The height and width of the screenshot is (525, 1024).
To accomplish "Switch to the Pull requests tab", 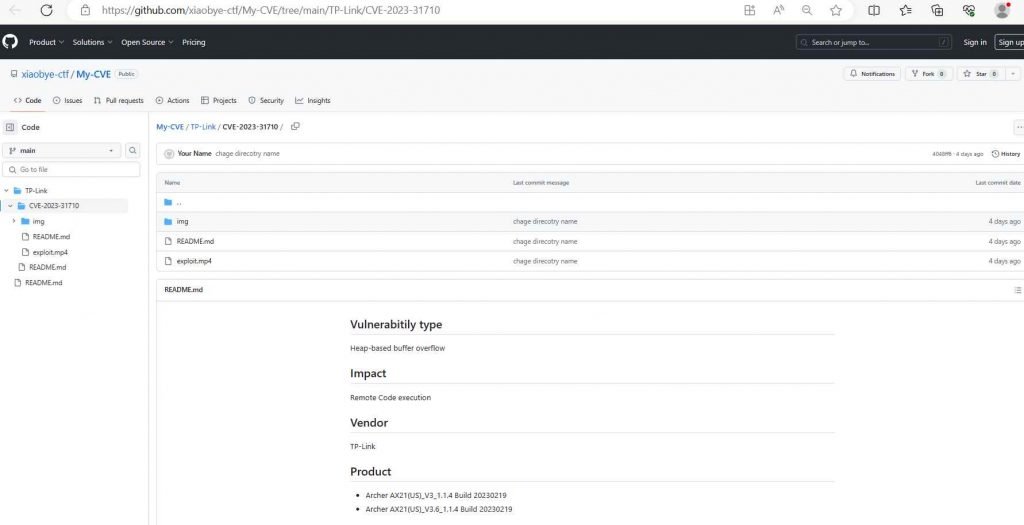I will click(118, 101).
